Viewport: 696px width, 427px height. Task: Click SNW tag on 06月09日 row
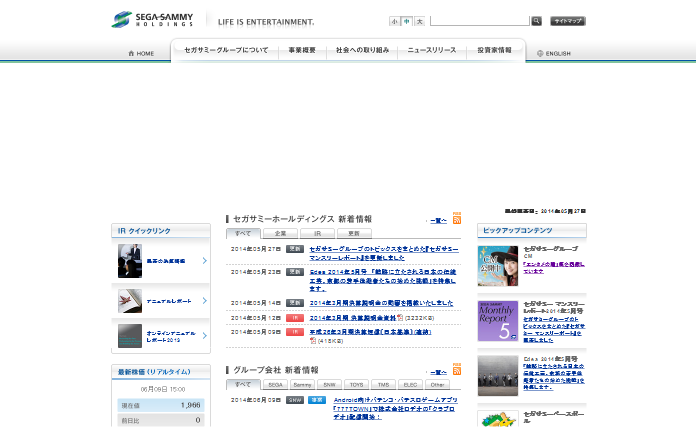coord(295,400)
